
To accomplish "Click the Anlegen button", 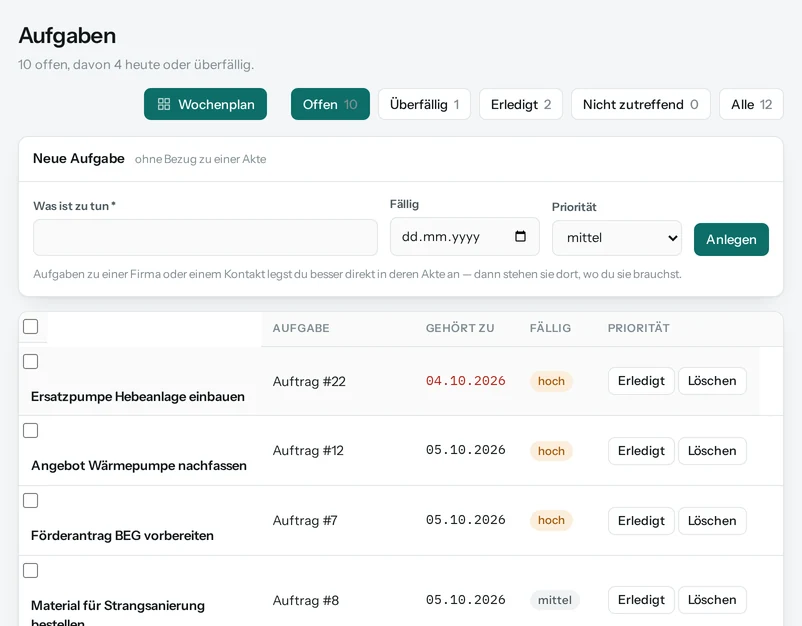I will (731, 239).
